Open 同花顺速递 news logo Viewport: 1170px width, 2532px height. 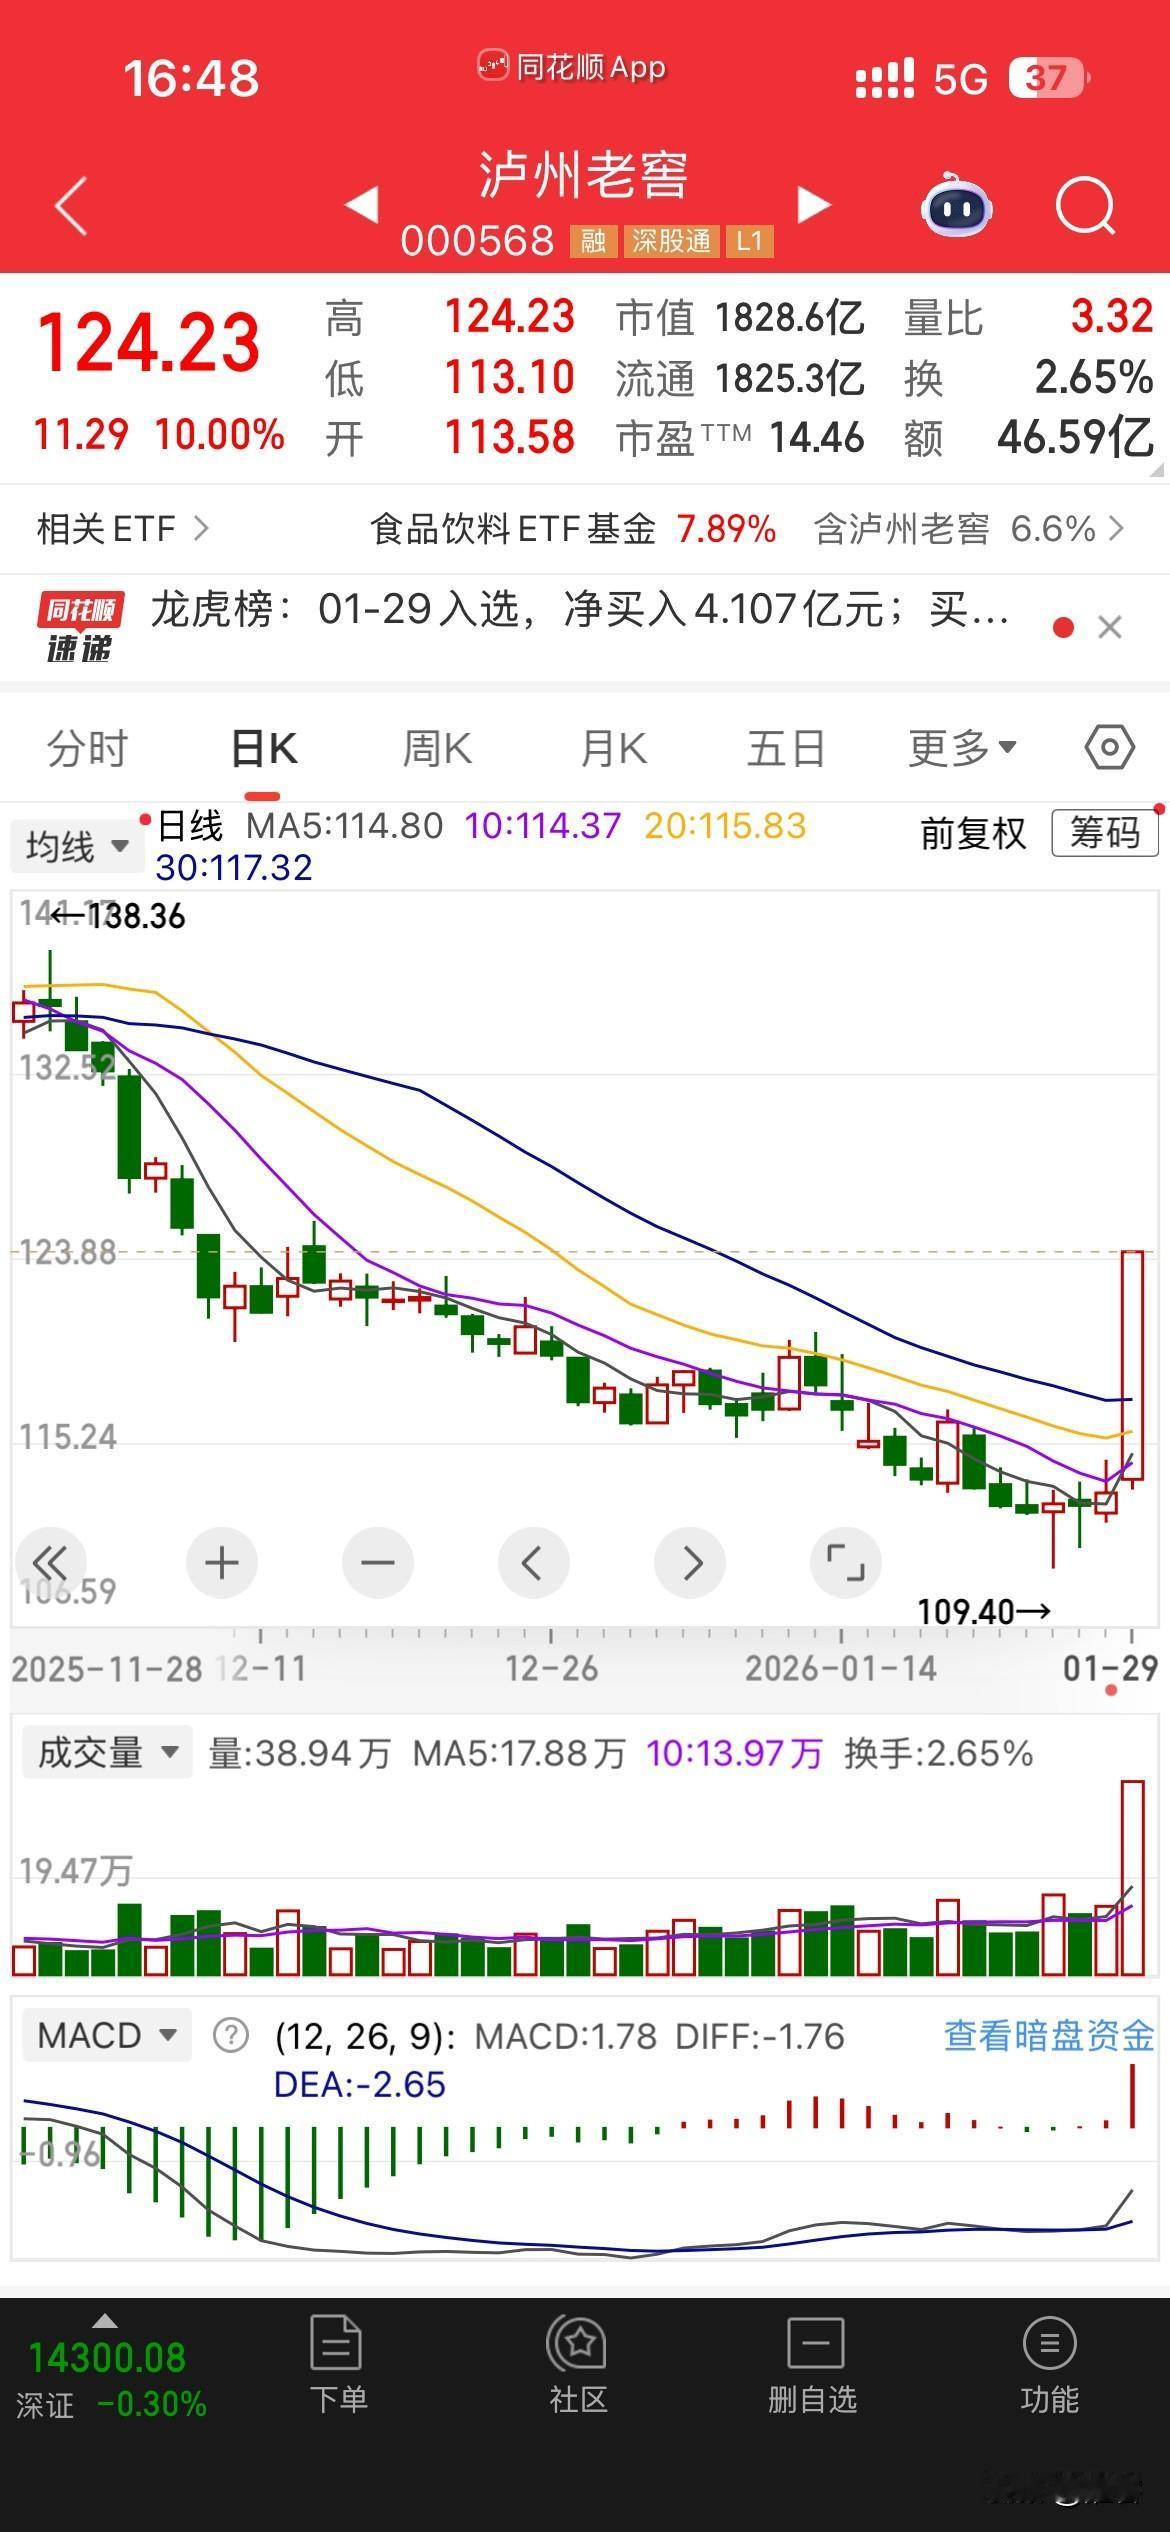[x=80, y=627]
